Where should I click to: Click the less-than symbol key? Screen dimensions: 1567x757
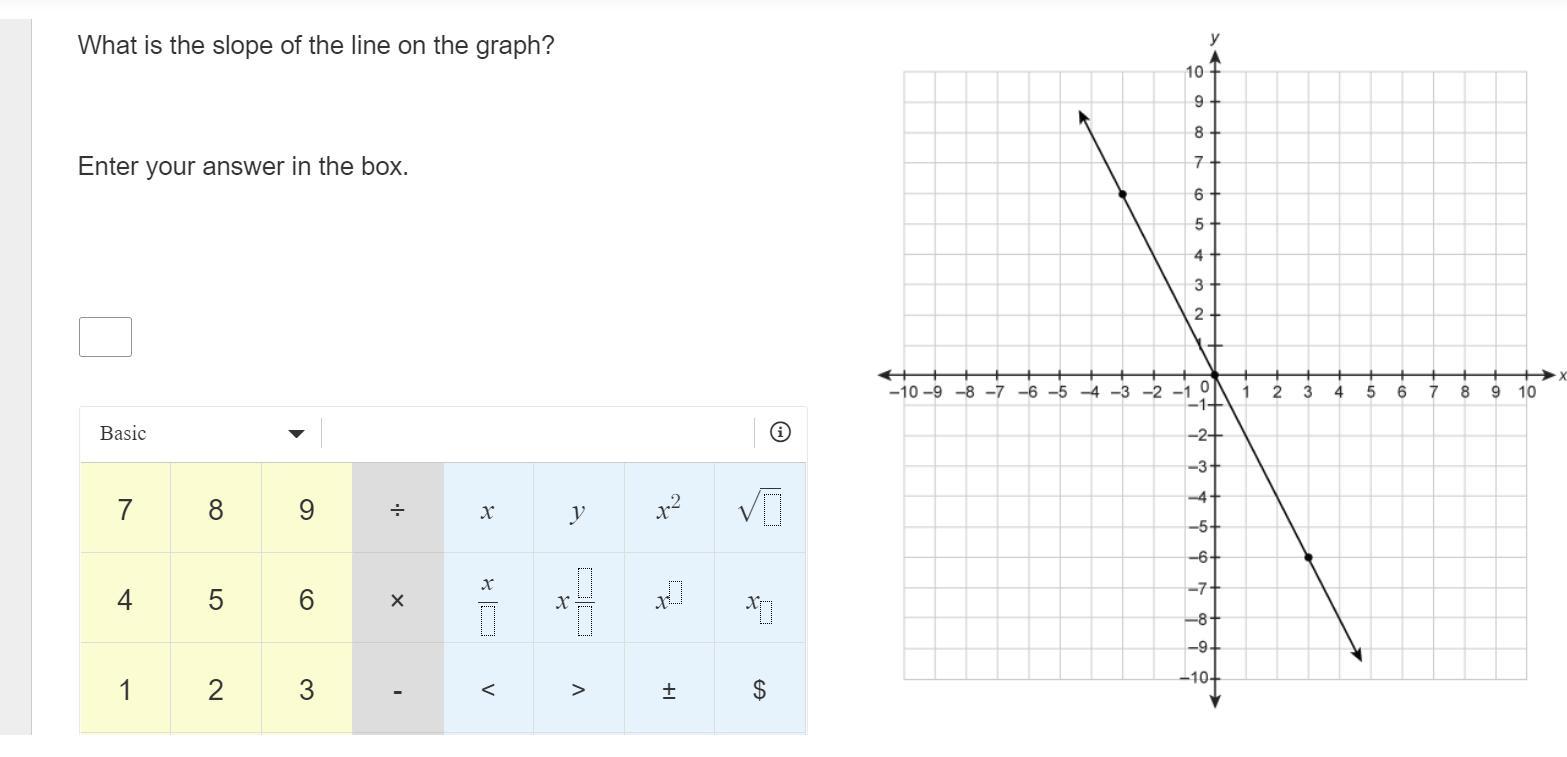[488, 690]
